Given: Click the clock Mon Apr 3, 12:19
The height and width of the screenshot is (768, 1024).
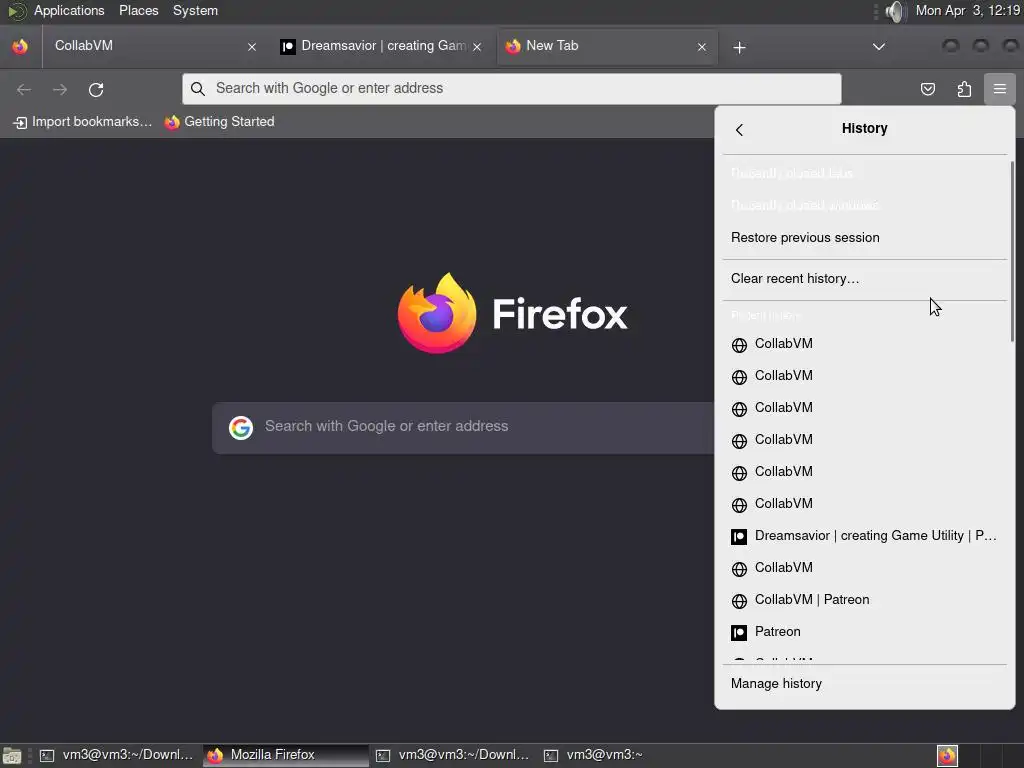Looking at the screenshot, I should (x=968, y=10).
